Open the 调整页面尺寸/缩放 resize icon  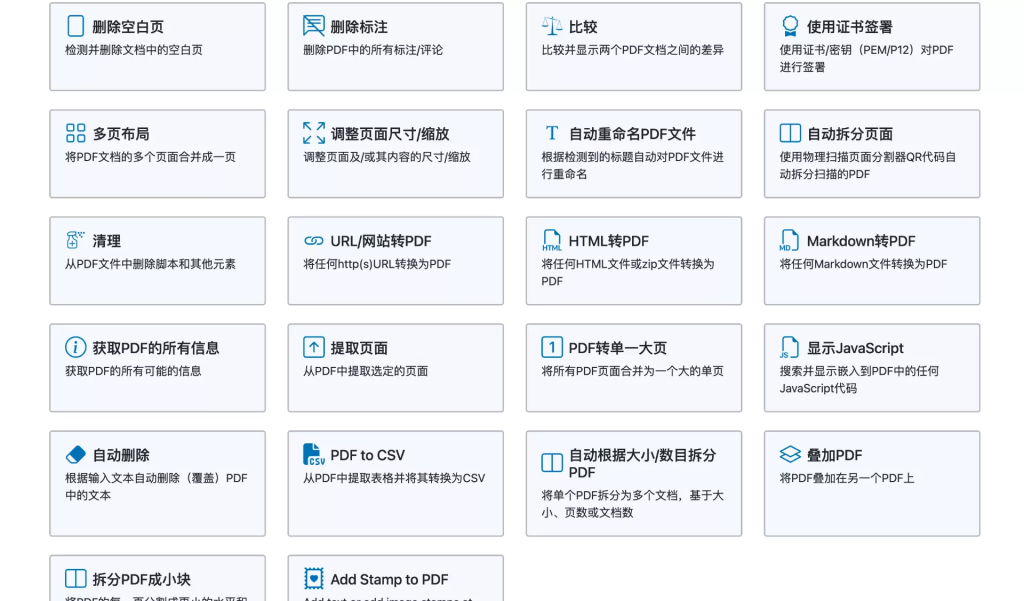coord(315,131)
